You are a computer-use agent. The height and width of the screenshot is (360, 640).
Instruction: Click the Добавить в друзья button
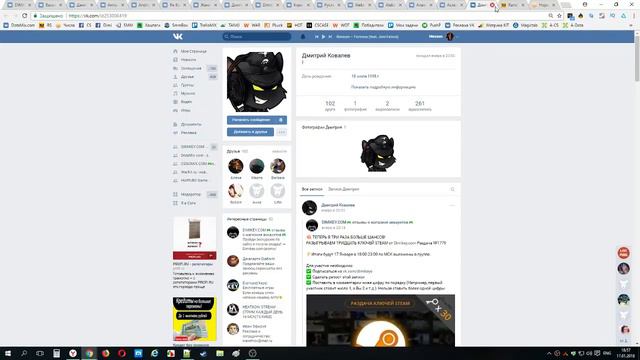pos(250,132)
